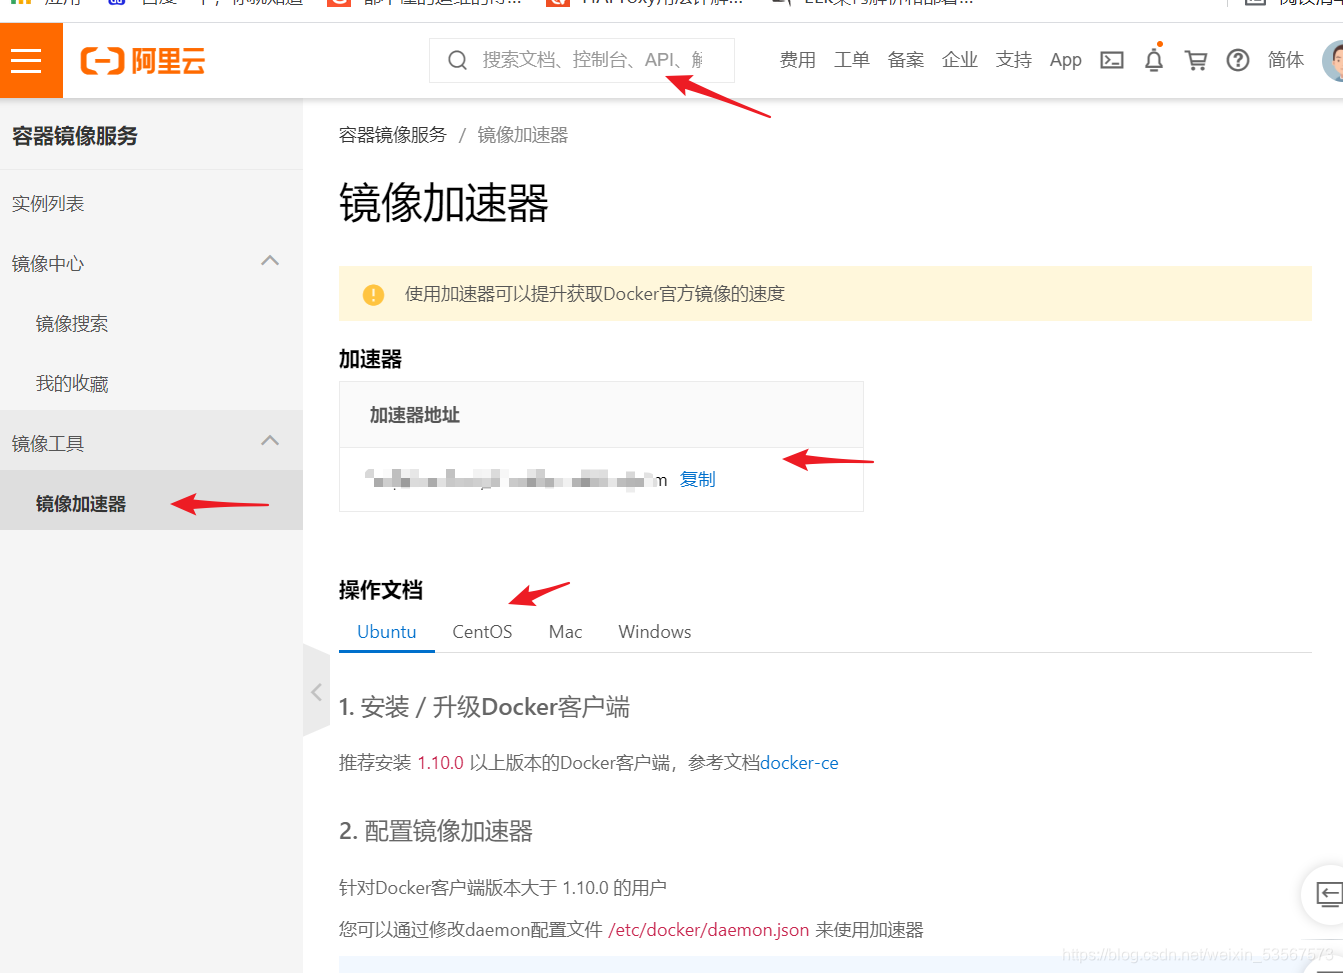Click the 镜像工具 sidebar group label

(48, 444)
